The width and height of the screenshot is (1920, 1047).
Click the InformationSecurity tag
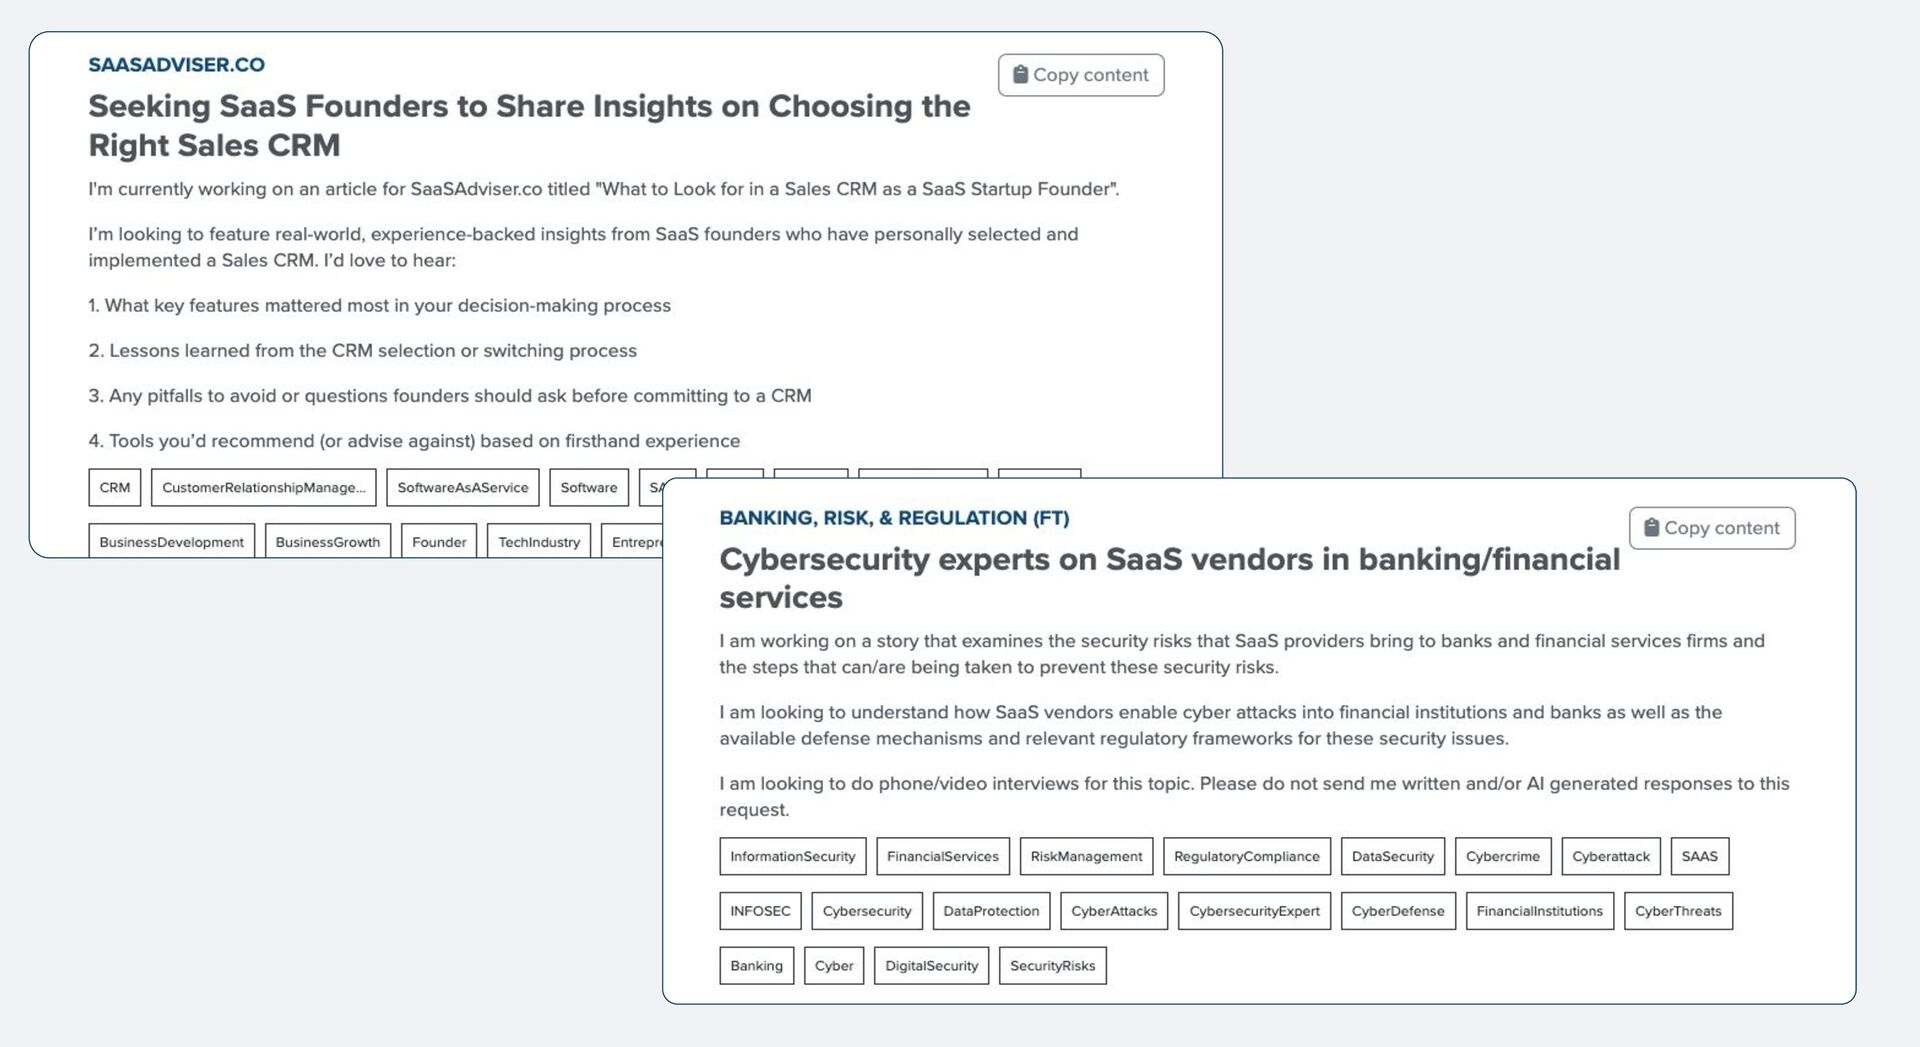pyautogui.click(x=792, y=857)
